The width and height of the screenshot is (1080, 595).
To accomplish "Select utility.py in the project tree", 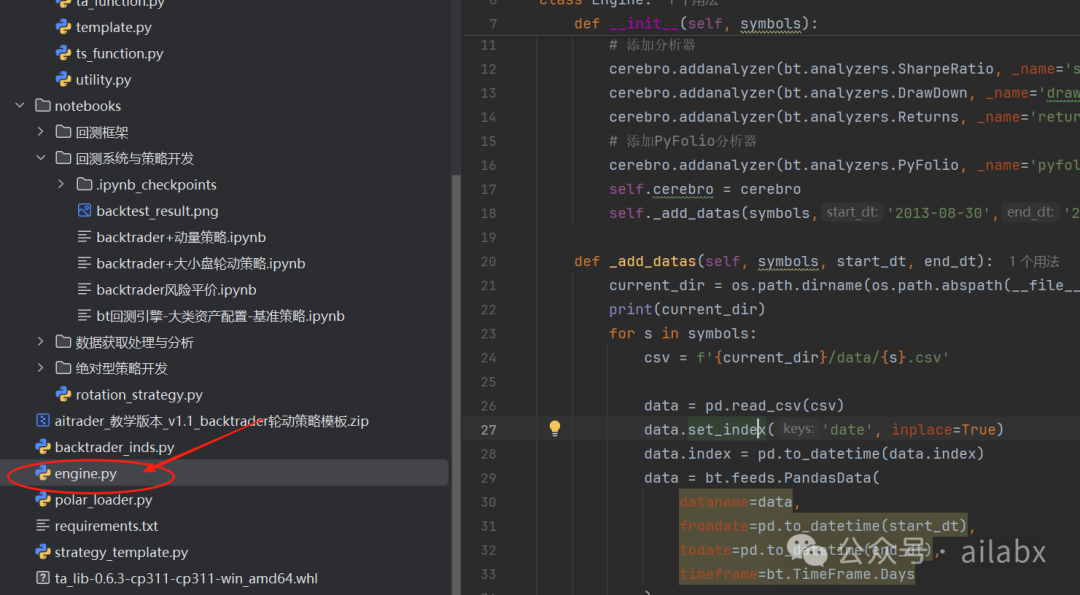I will (103, 80).
